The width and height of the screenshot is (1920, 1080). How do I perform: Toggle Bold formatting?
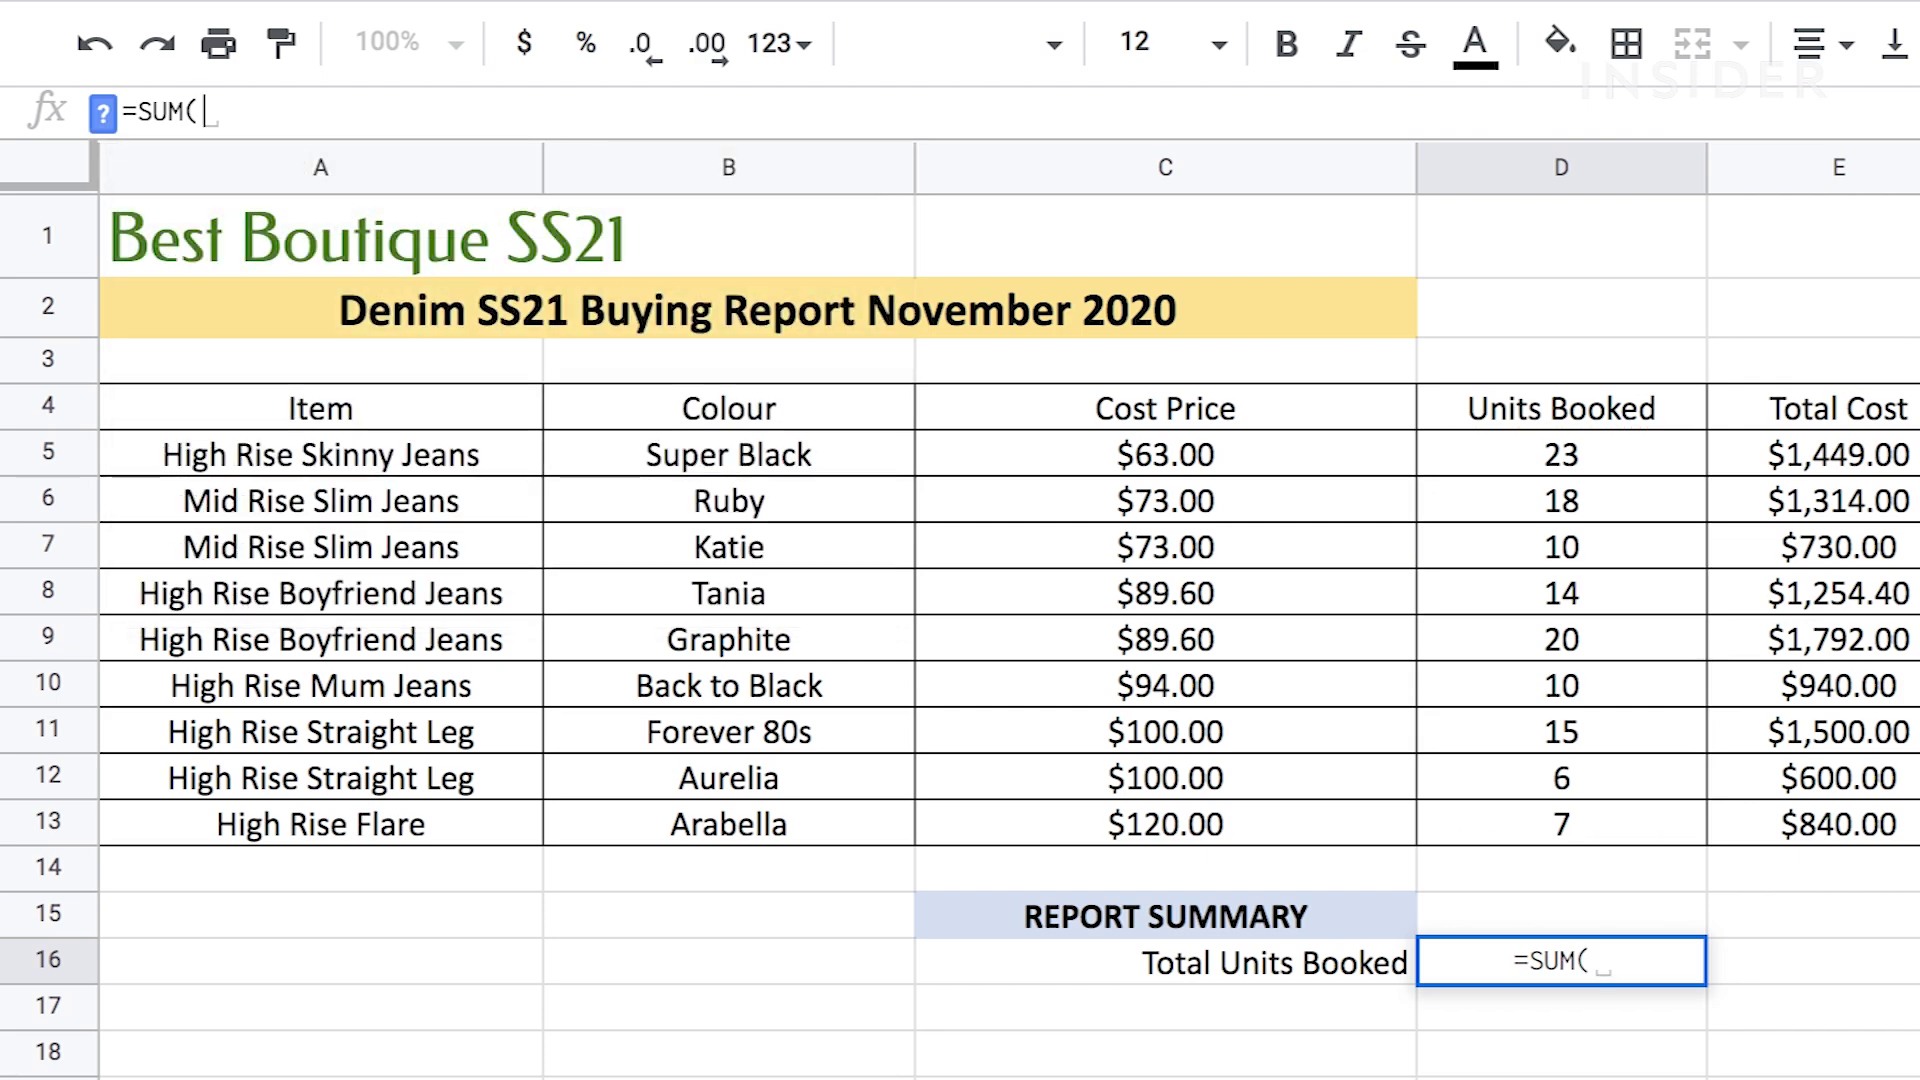pos(1286,43)
